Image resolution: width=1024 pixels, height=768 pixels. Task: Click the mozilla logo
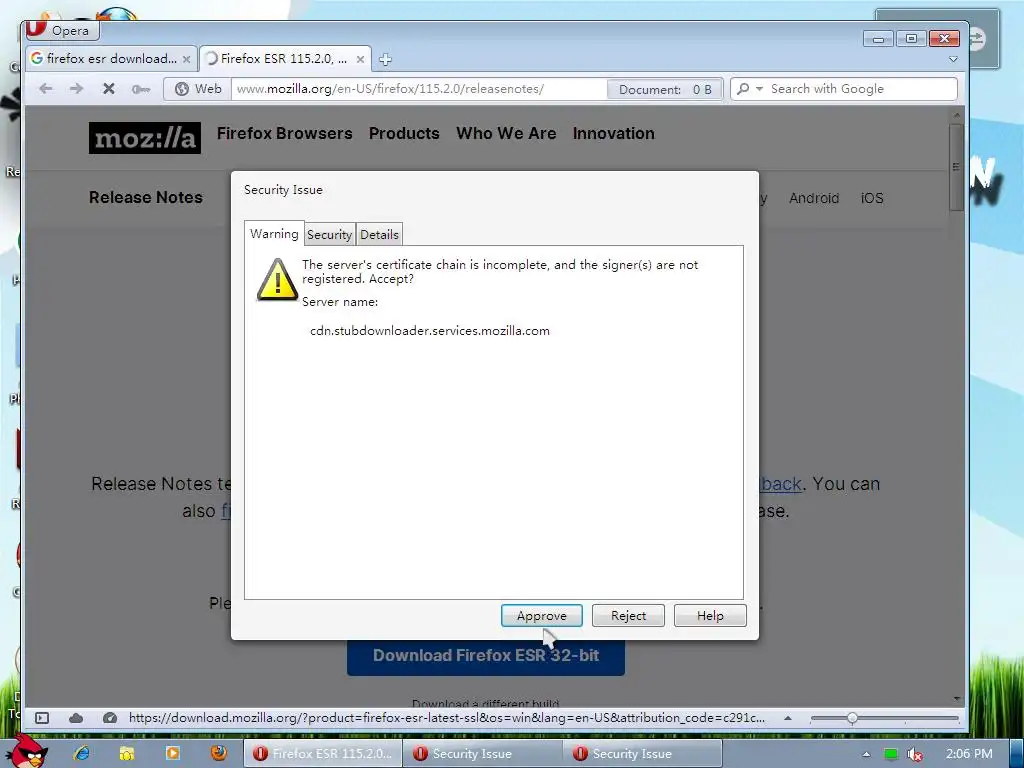coord(144,138)
